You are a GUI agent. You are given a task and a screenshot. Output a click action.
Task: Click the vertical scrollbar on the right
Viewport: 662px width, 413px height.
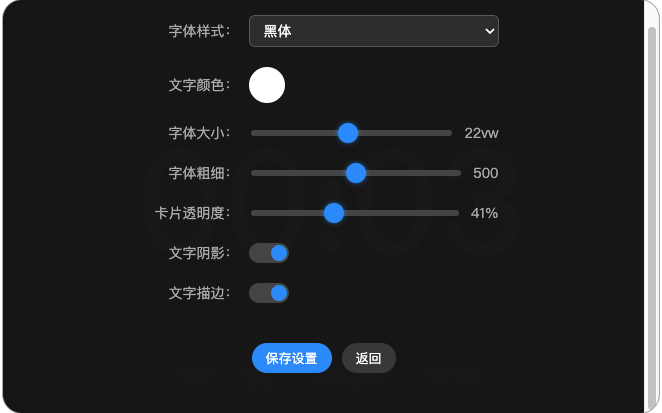651,200
